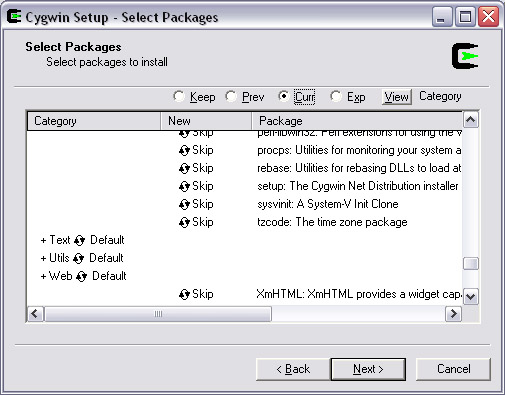Screen dimensions: 505x395
Task: Click 'tzcode: The time zone package' text
Action: 332,222
